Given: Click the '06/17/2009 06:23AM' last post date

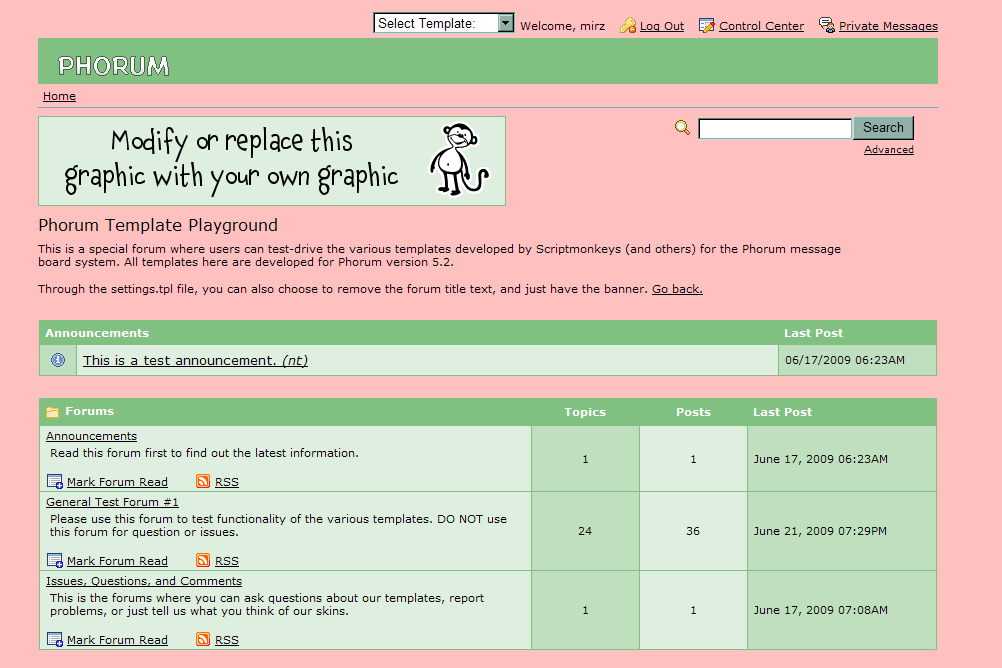Looking at the screenshot, I should pyautogui.click(x=845, y=360).
